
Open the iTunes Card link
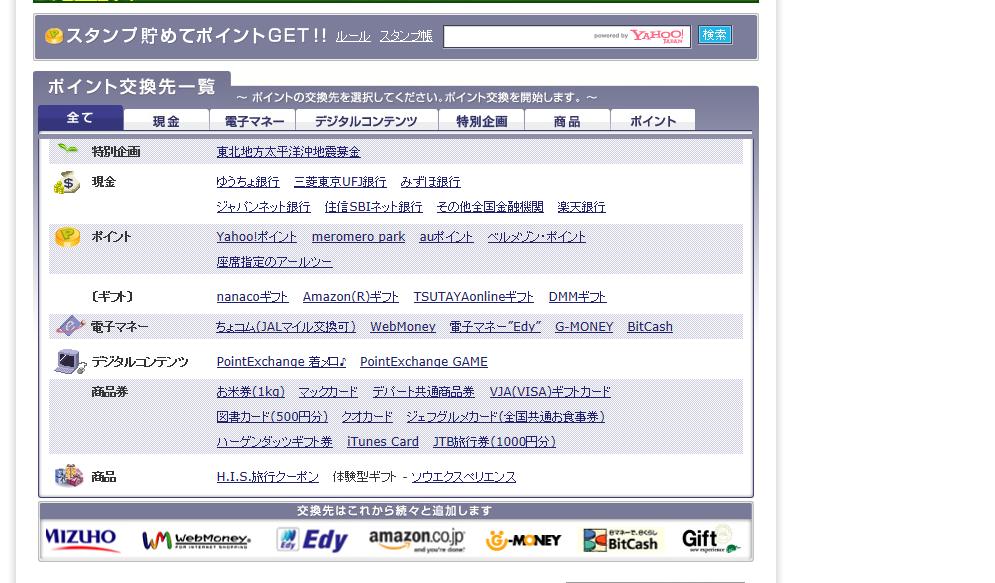point(382,442)
